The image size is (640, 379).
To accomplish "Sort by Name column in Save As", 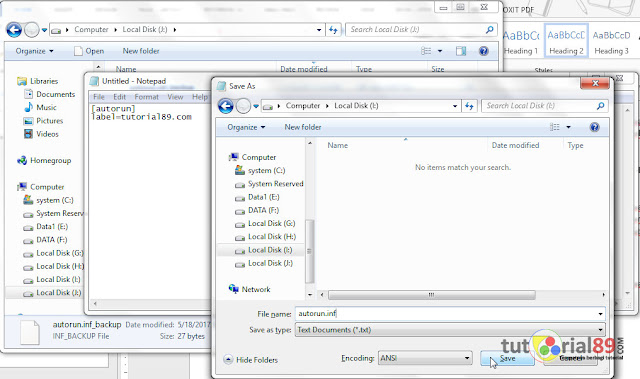I will point(338,145).
